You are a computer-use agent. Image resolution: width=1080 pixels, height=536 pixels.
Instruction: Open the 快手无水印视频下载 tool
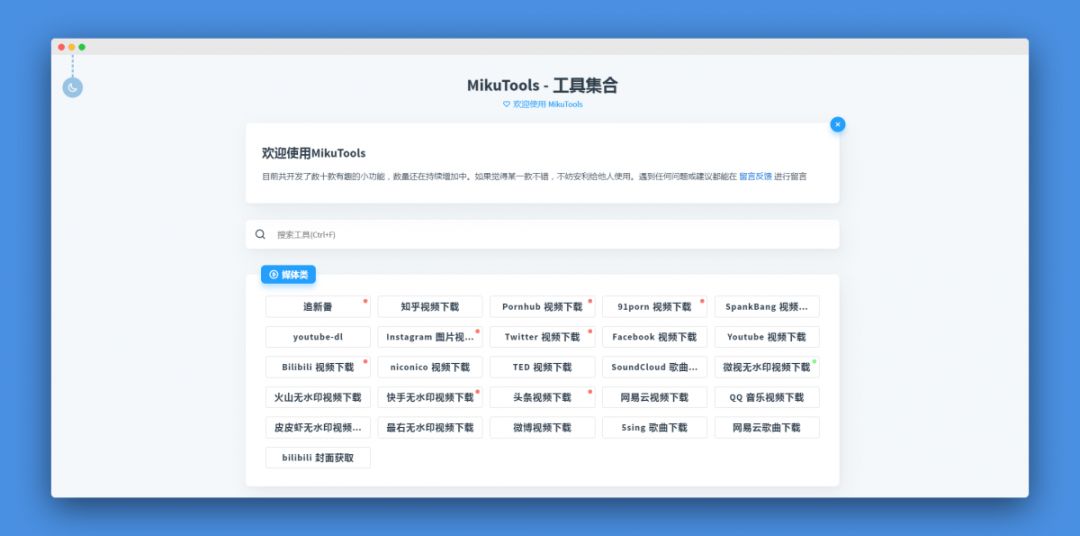click(430, 398)
